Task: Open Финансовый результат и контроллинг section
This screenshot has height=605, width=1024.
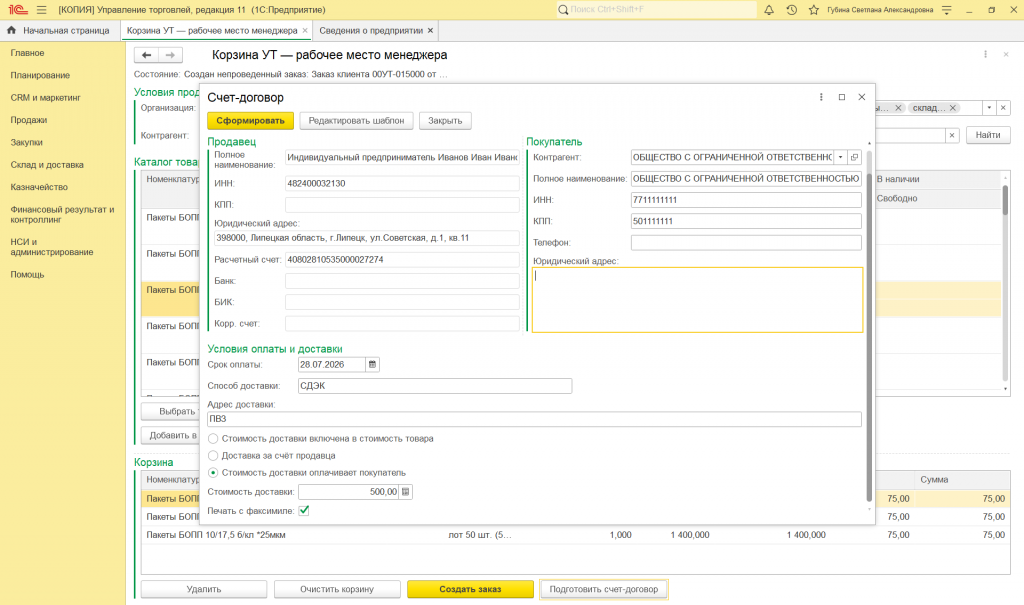Action: point(62,214)
